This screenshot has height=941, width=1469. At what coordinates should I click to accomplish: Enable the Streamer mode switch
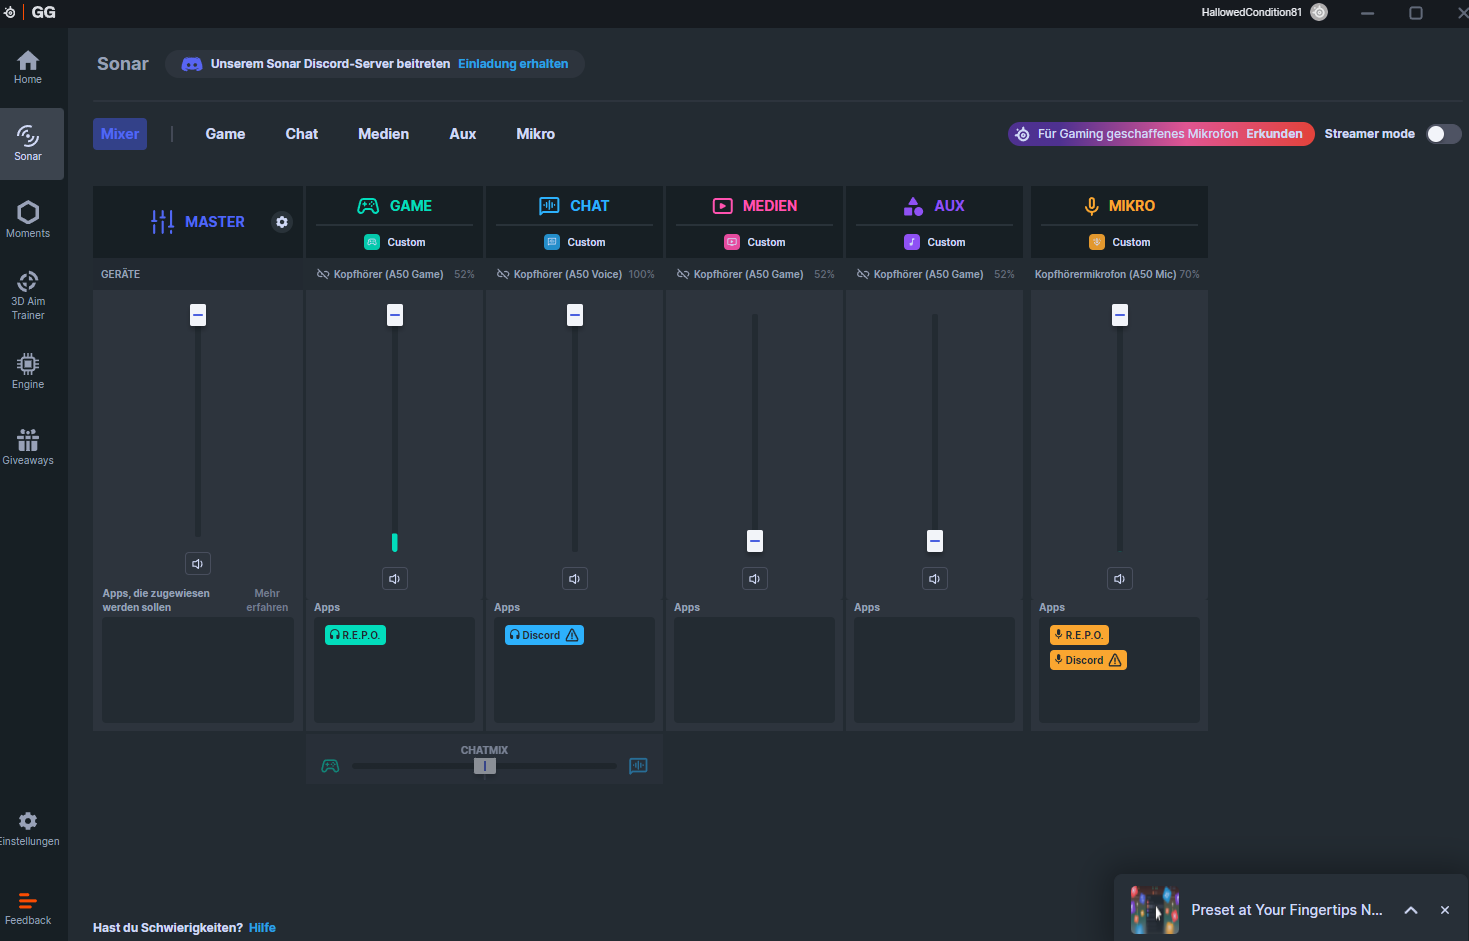point(1443,134)
